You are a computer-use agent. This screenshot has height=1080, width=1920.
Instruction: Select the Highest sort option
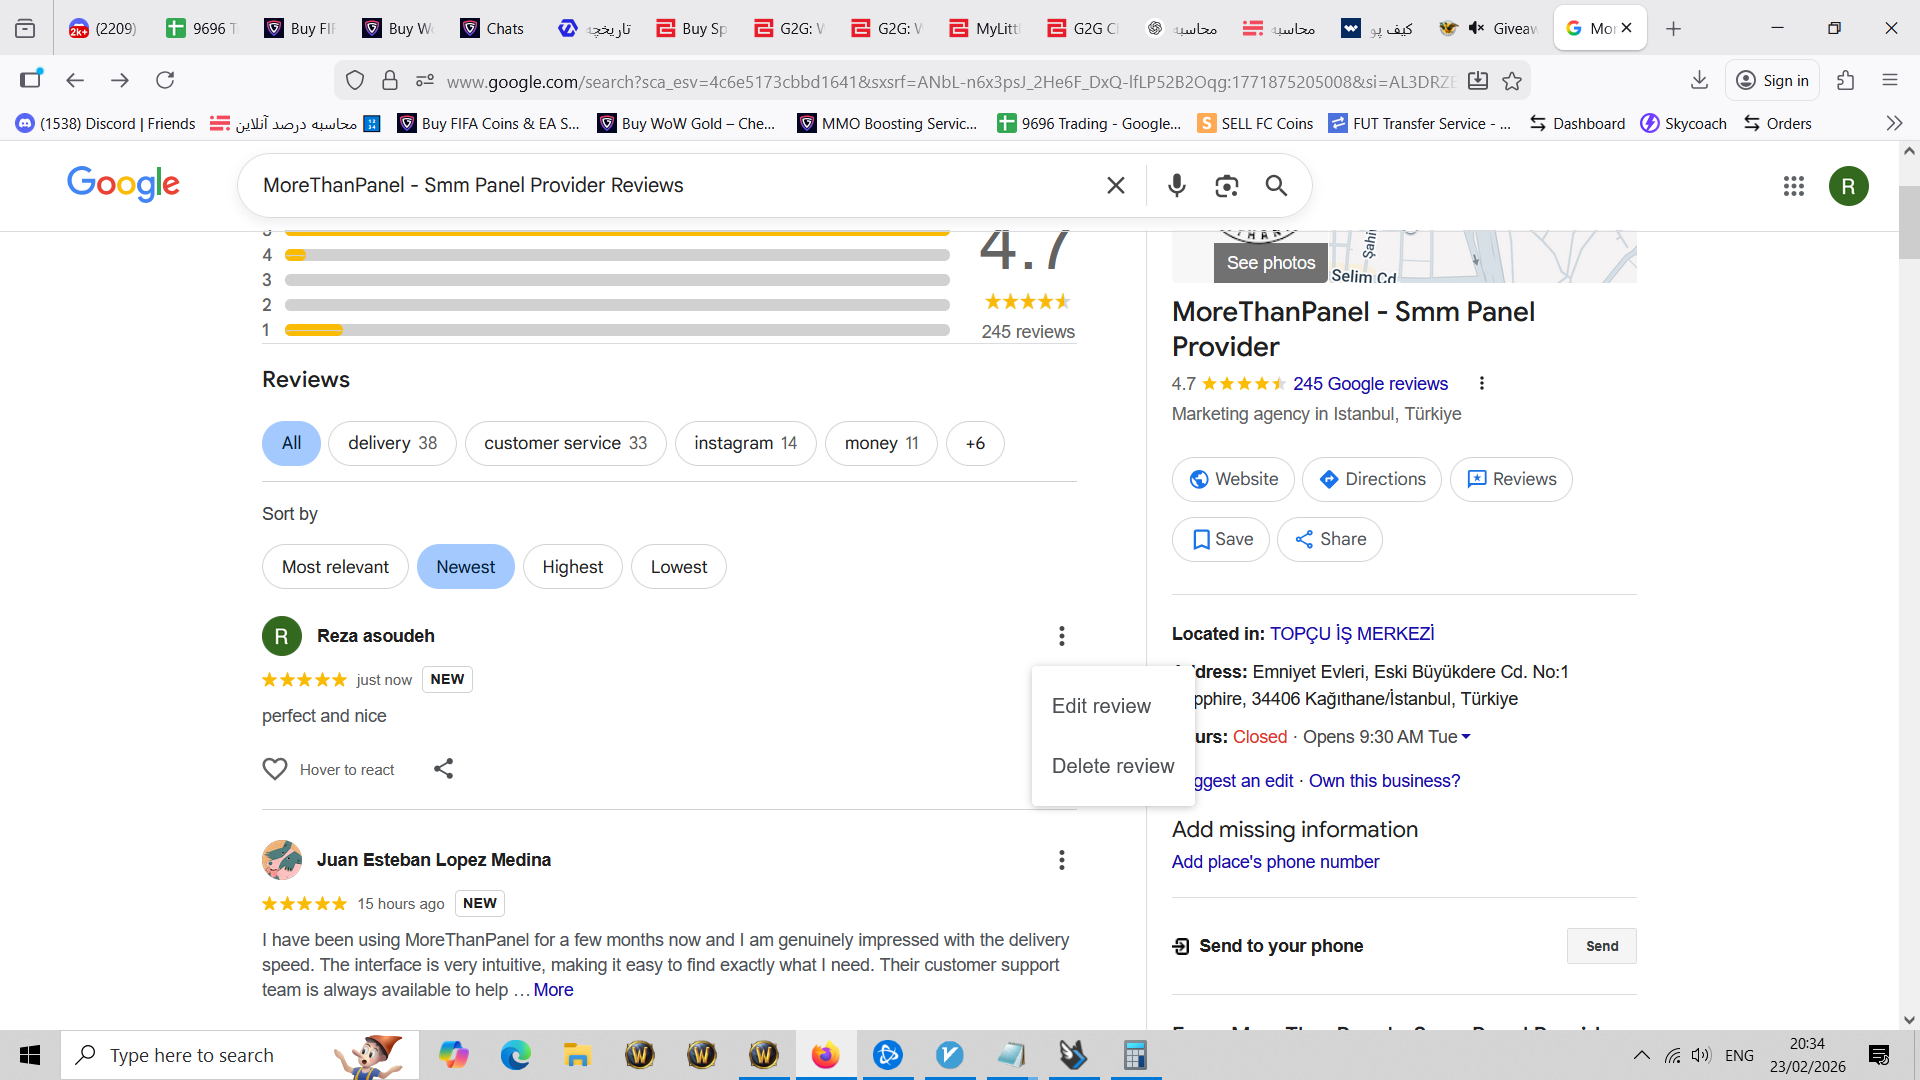[572, 567]
